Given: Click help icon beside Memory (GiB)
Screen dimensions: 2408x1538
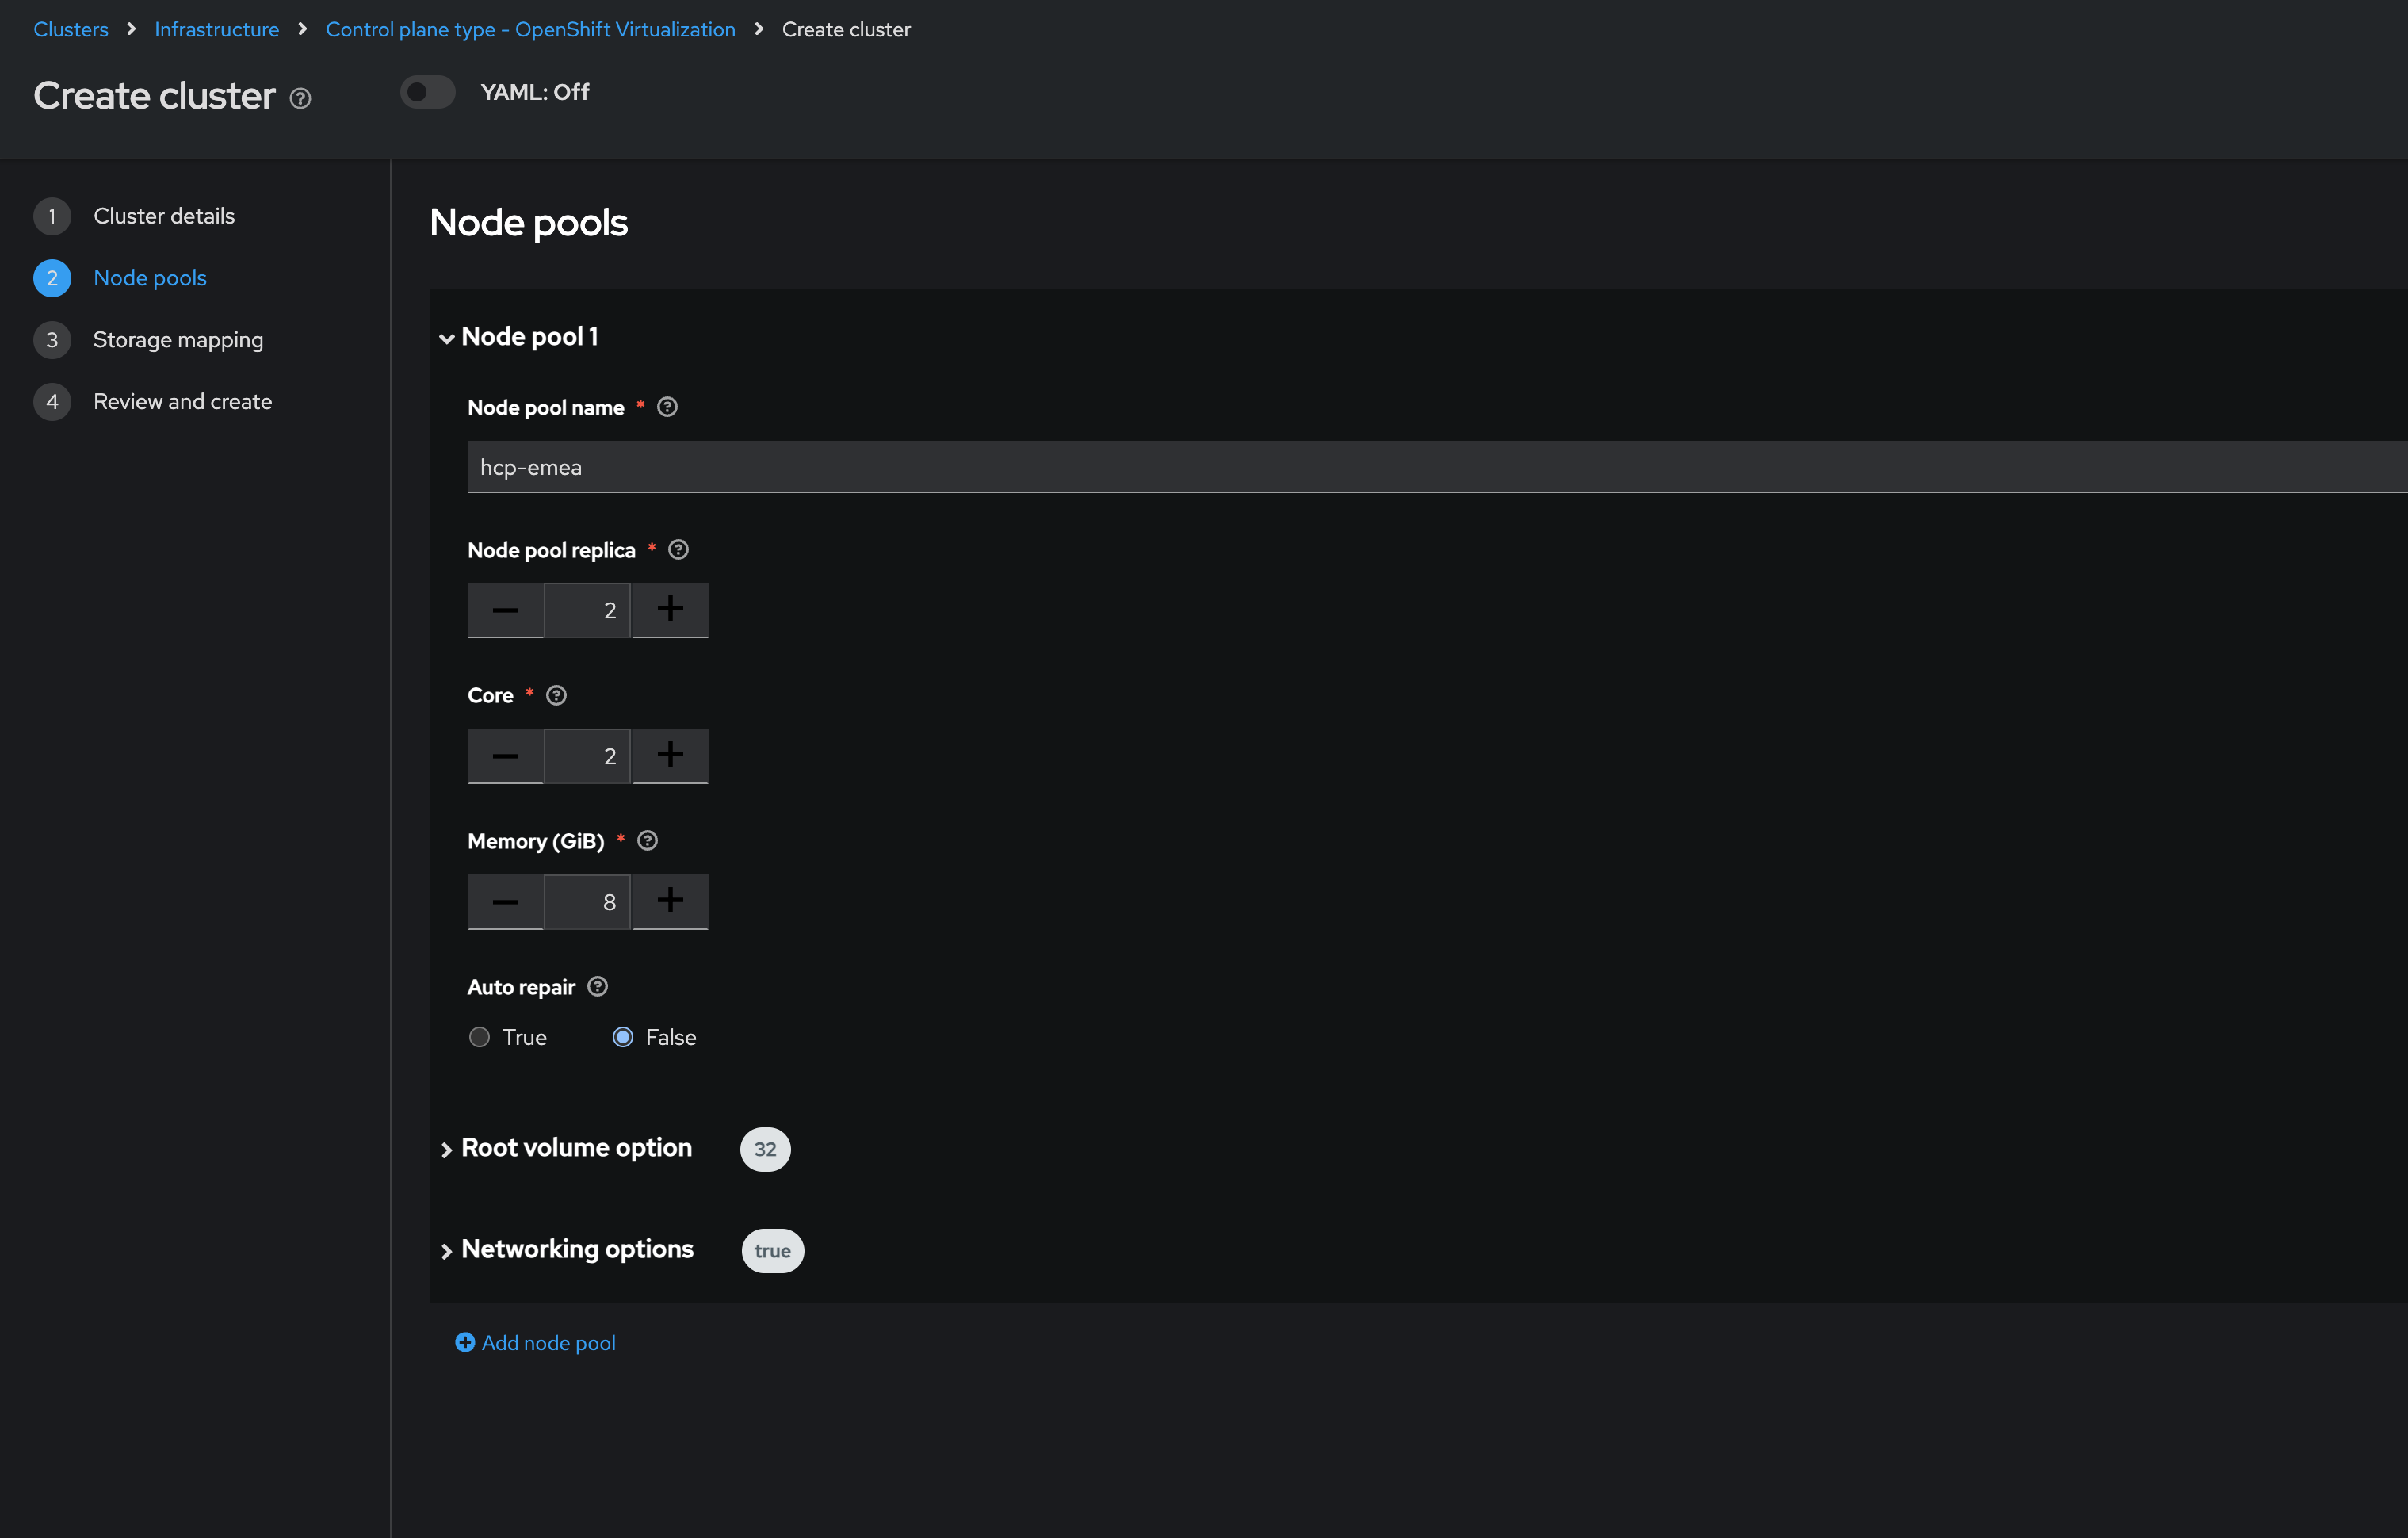Looking at the screenshot, I should pyautogui.click(x=647, y=841).
